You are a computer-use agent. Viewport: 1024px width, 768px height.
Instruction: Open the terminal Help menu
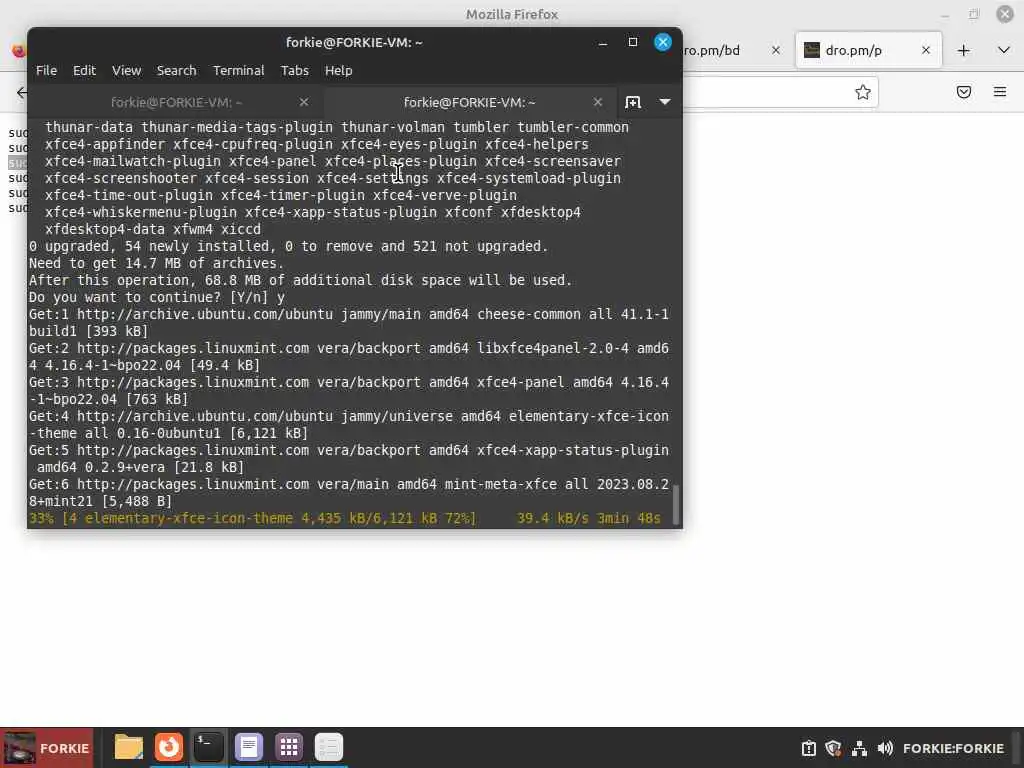pos(338,71)
